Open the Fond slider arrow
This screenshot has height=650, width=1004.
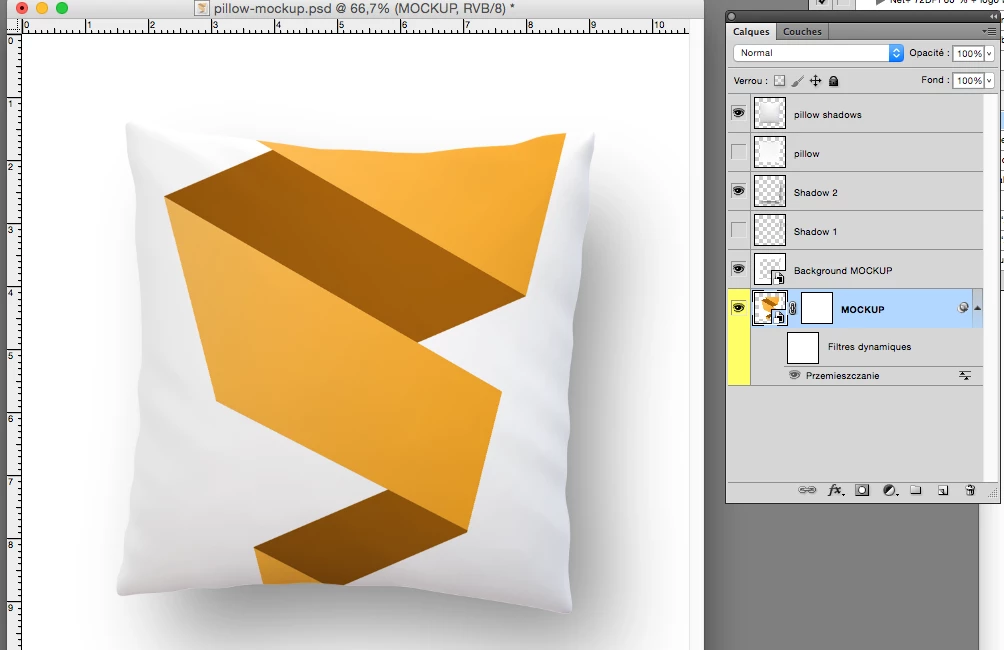[x=989, y=81]
